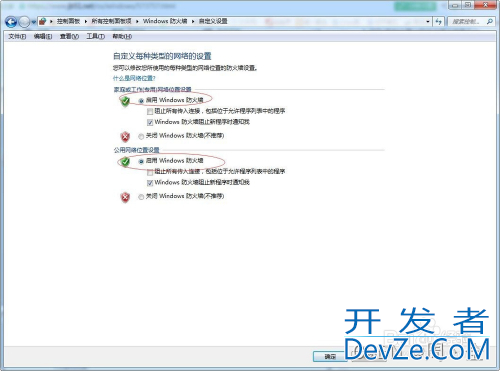Click green shield icon in public network section

(x=125, y=162)
